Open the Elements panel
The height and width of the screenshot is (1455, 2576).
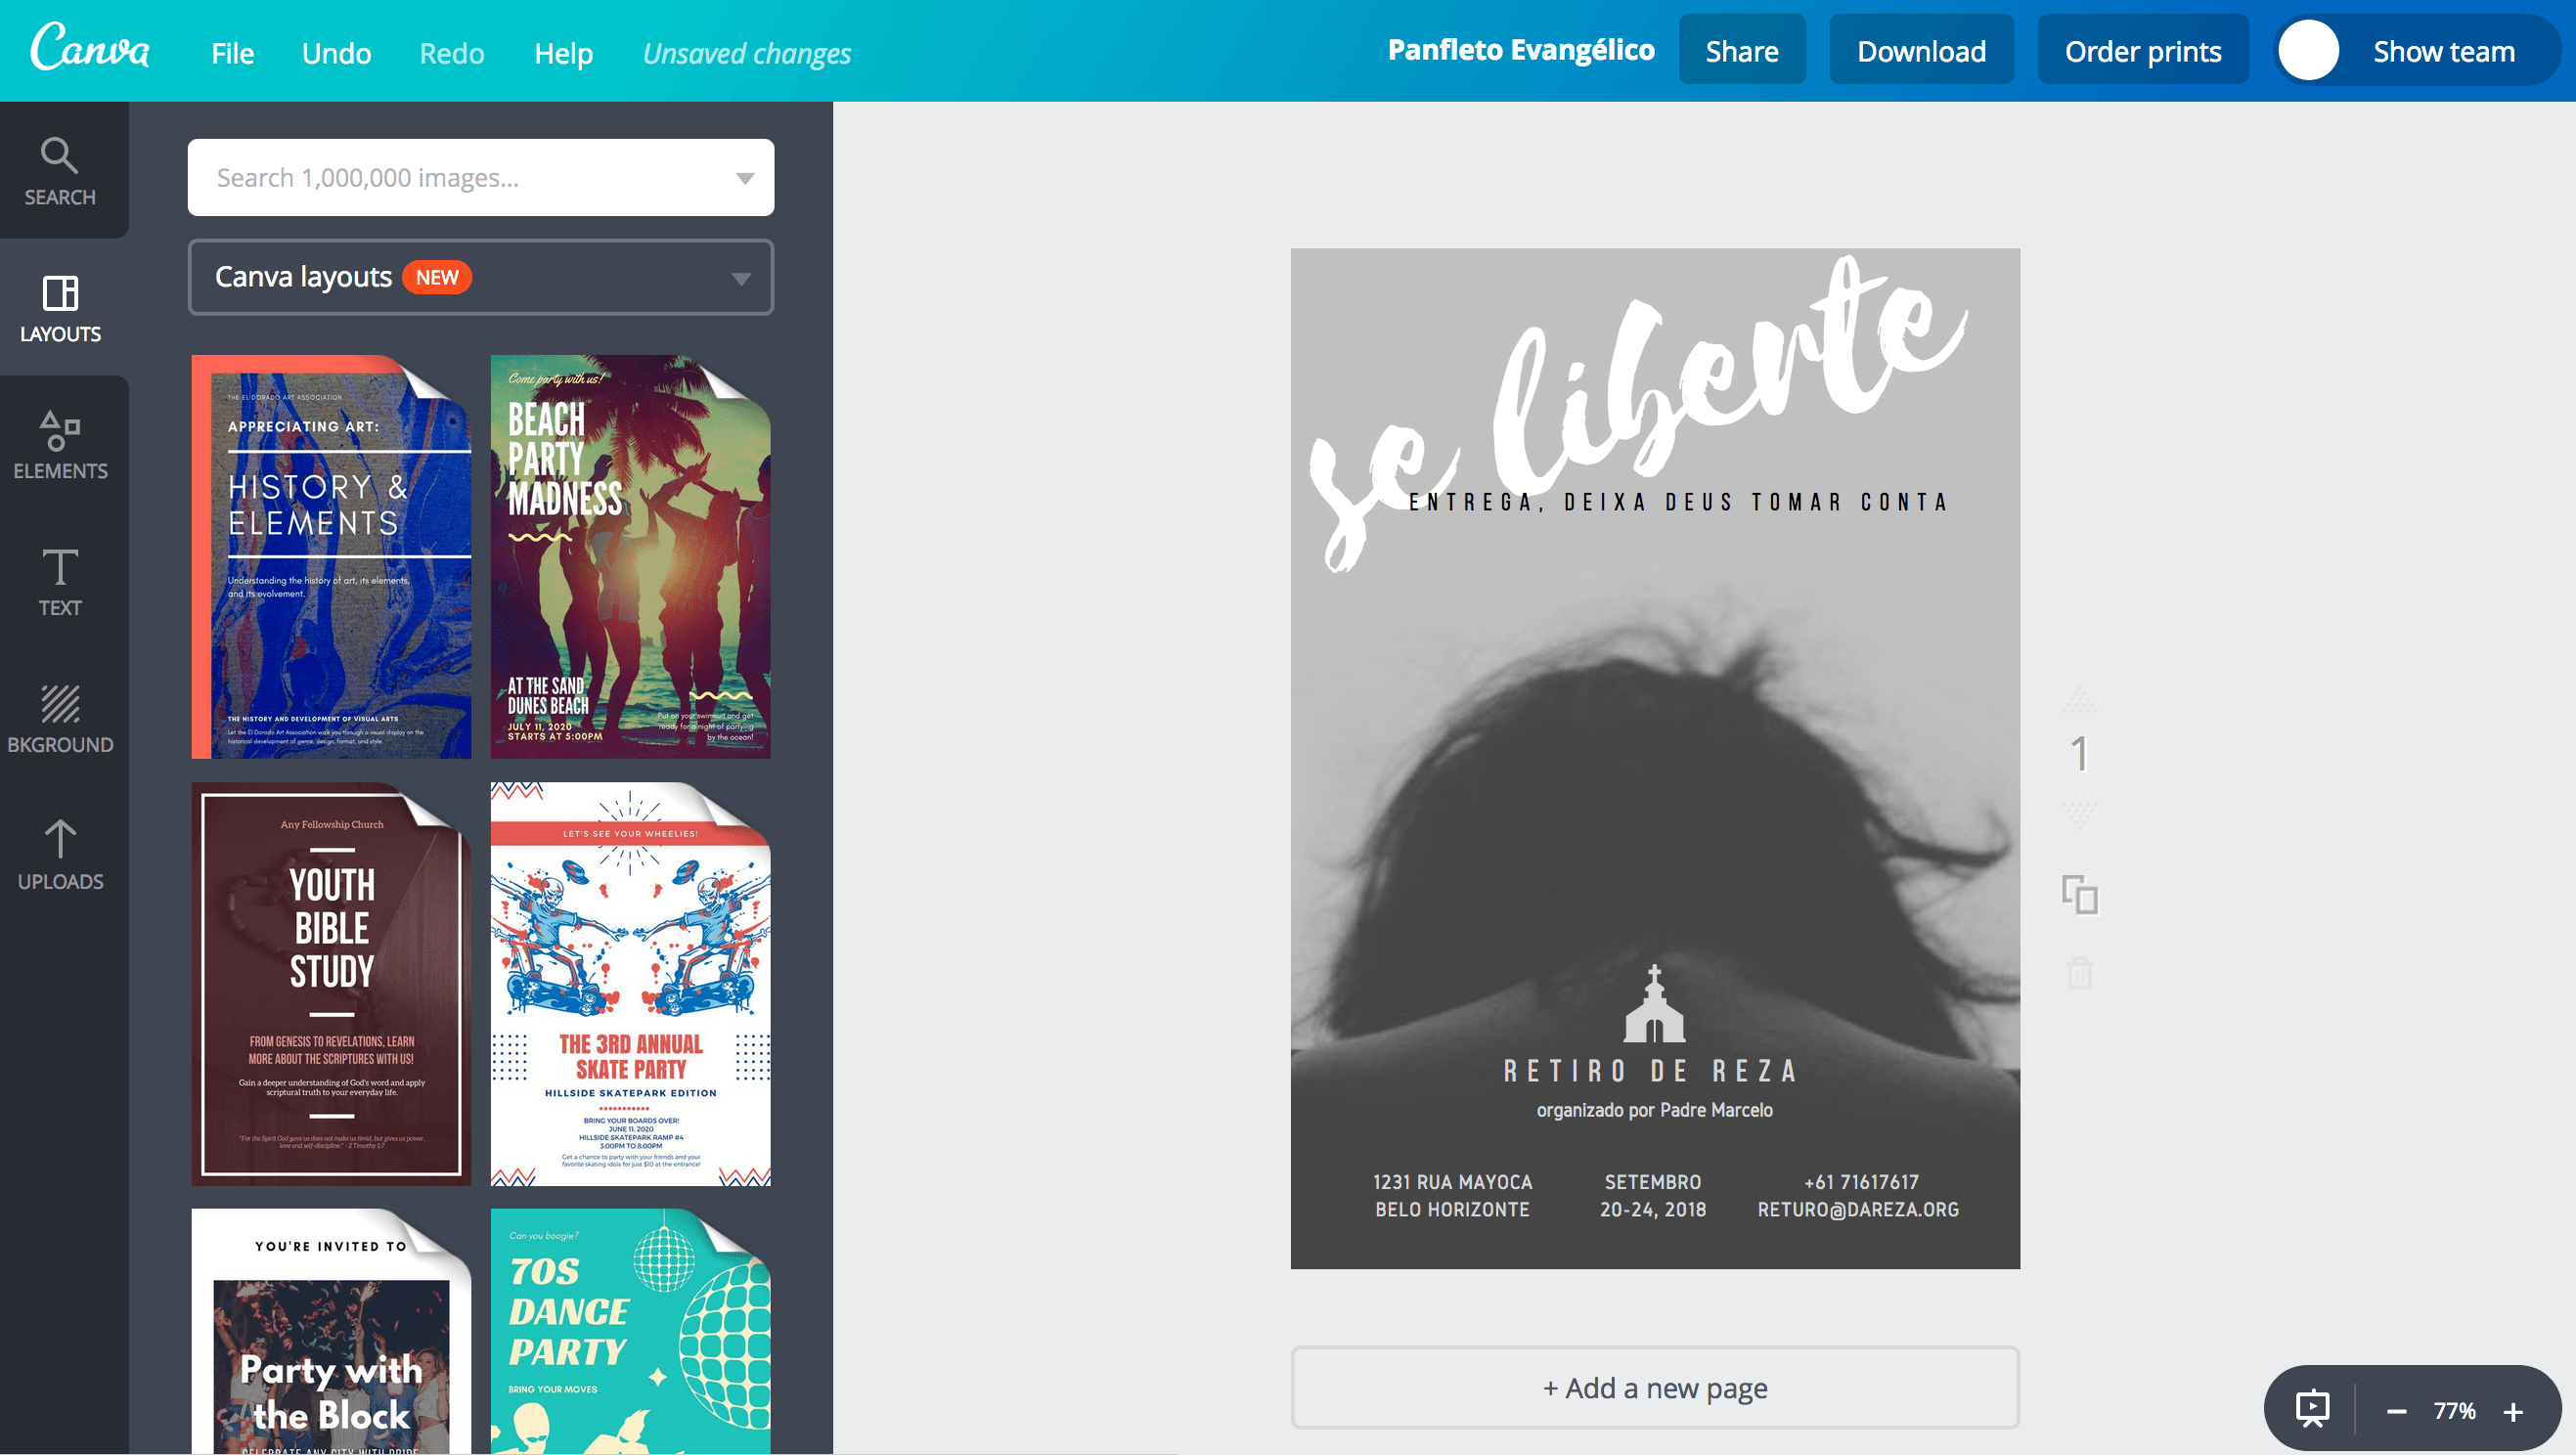pos(60,445)
